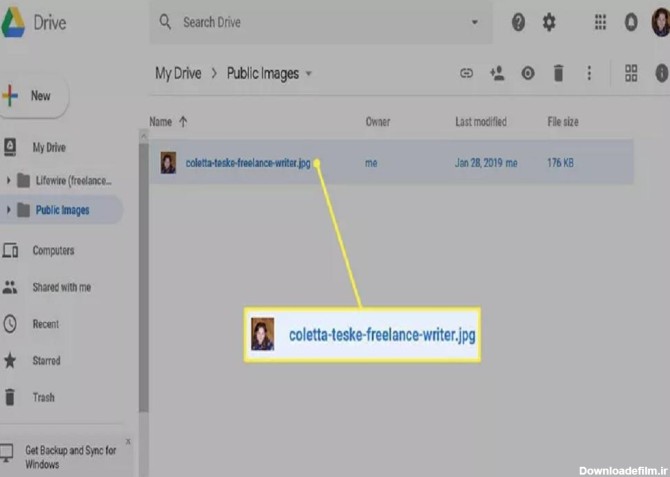Open the more actions three-dot menu
Viewport: 670px width, 477px height.
[589, 73]
